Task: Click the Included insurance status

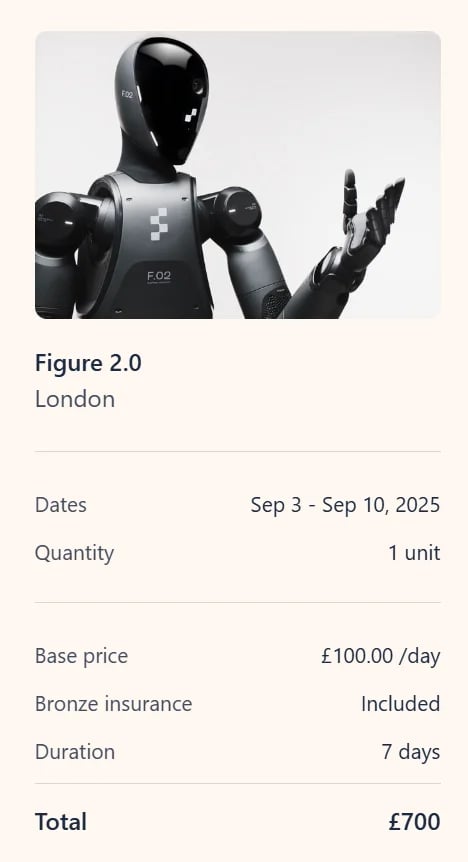Action: [401, 704]
